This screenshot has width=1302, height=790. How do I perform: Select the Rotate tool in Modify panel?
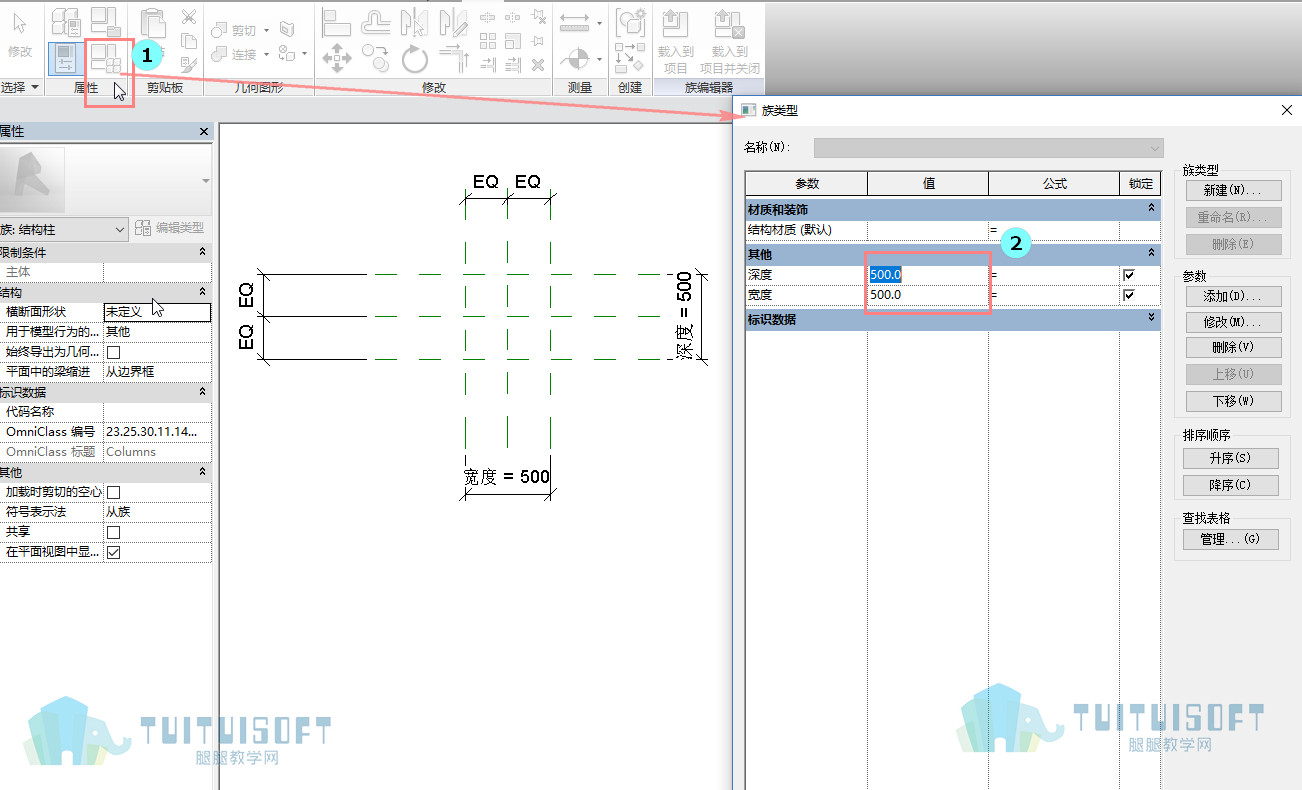(414, 59)
